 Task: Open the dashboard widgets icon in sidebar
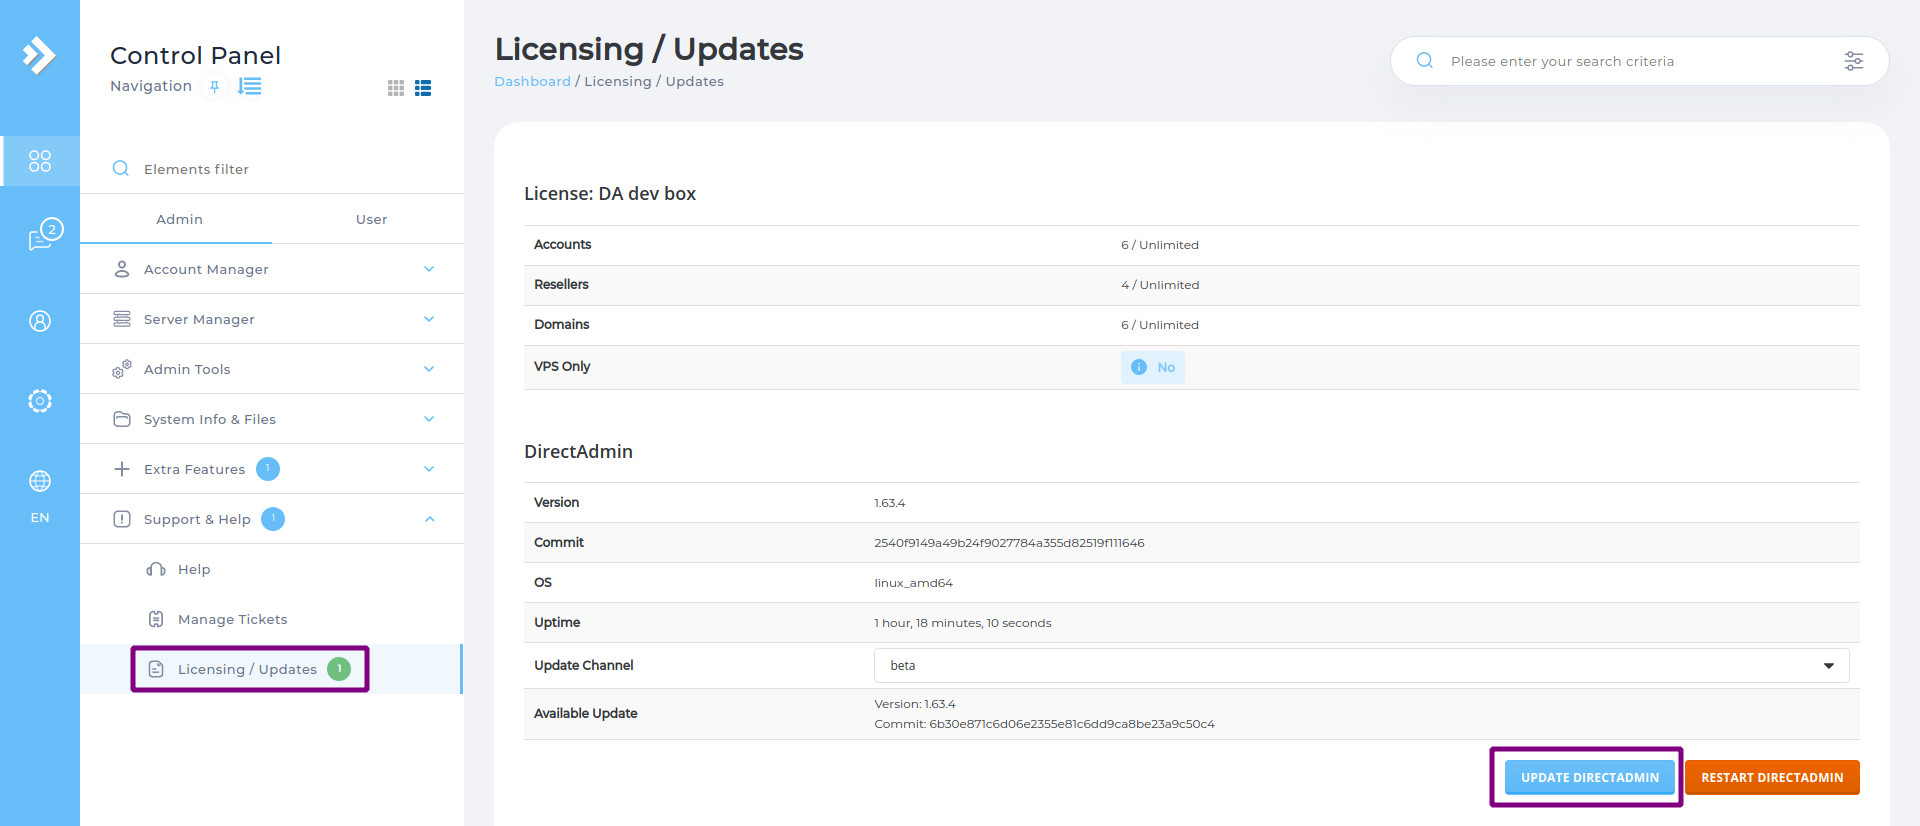coord(40,161)
